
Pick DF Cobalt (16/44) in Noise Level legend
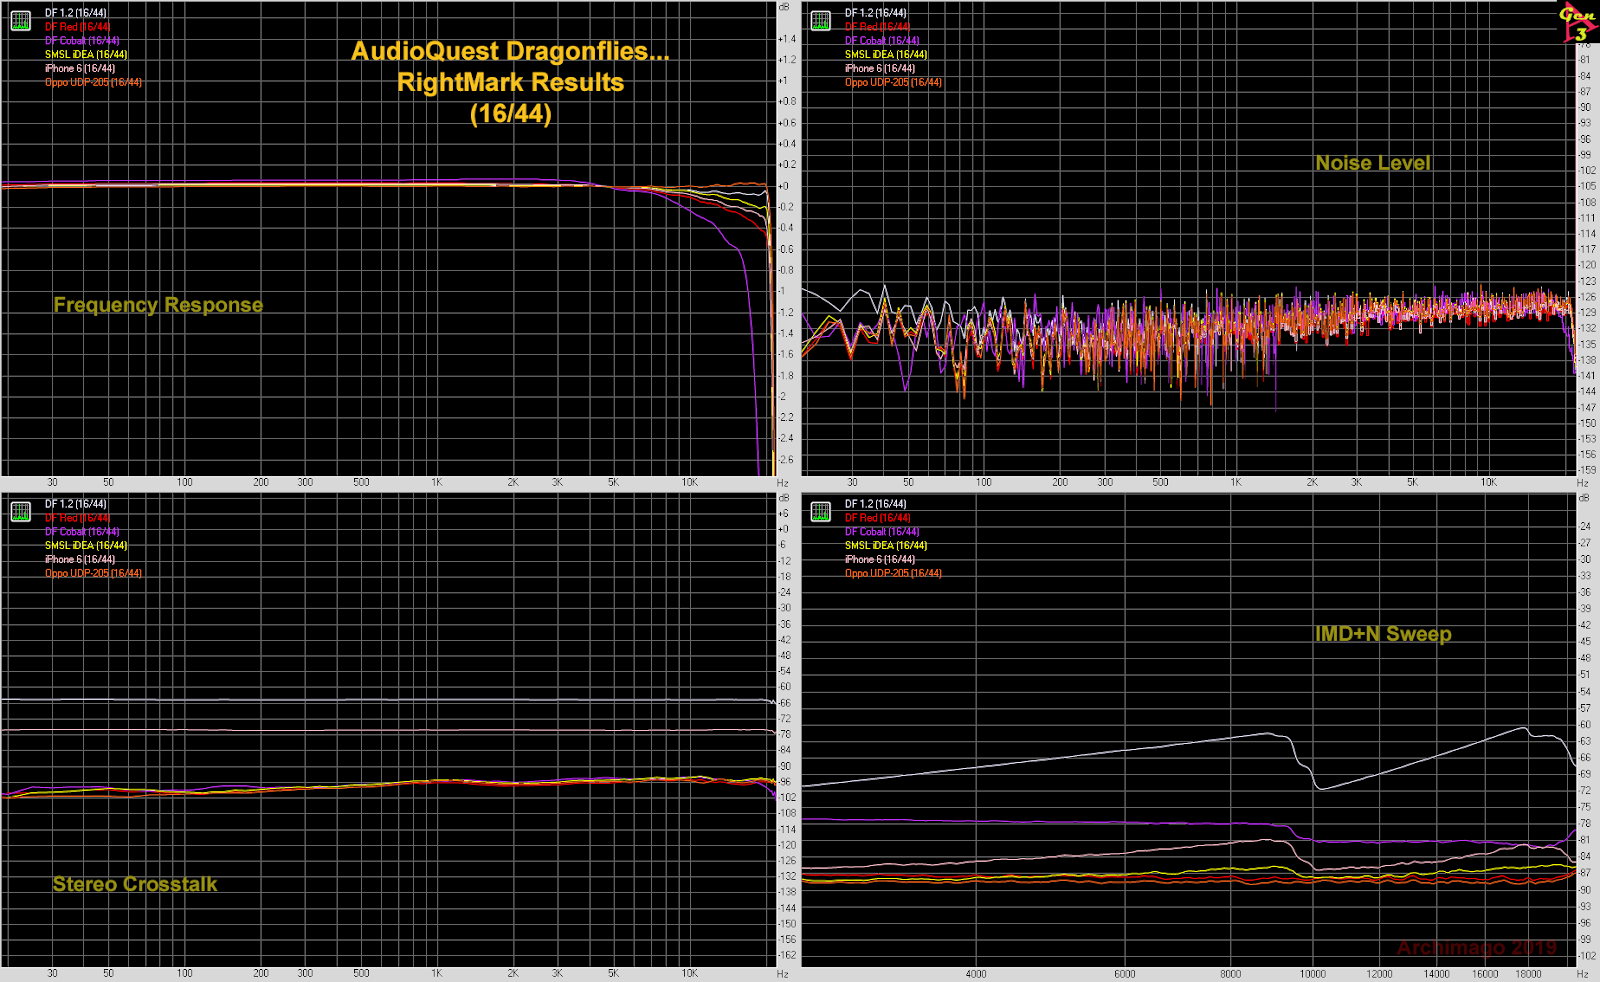tap(882, 41)
